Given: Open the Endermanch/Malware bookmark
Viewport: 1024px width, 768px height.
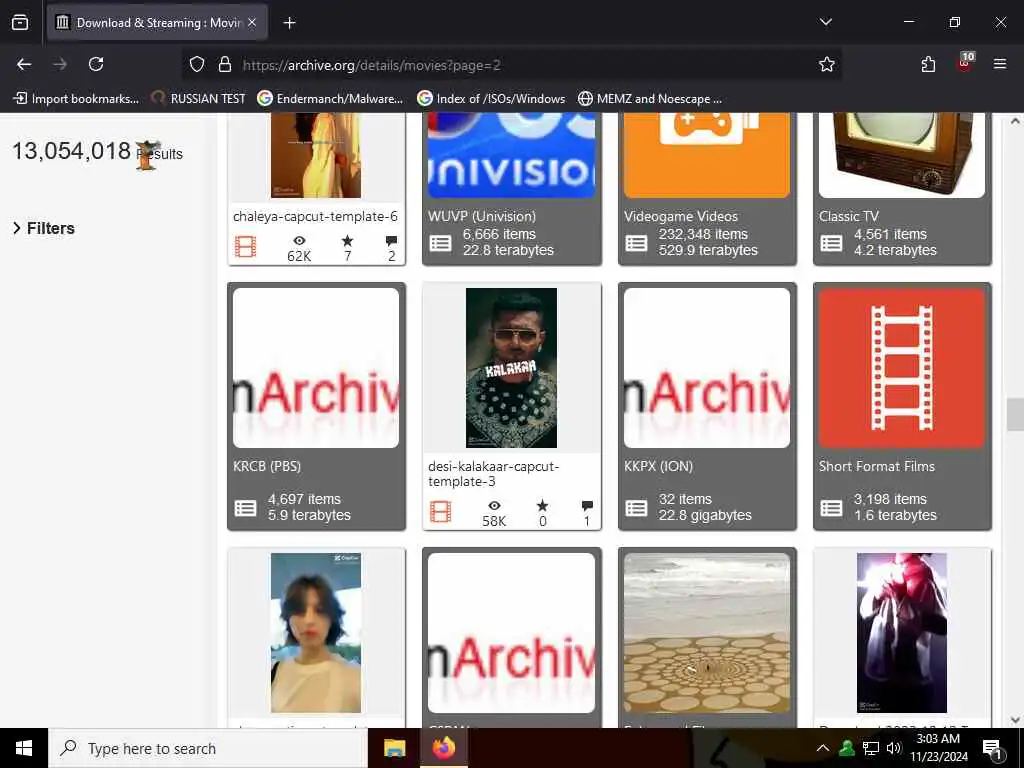Looking at the screenshot, I should click(330, 99).
